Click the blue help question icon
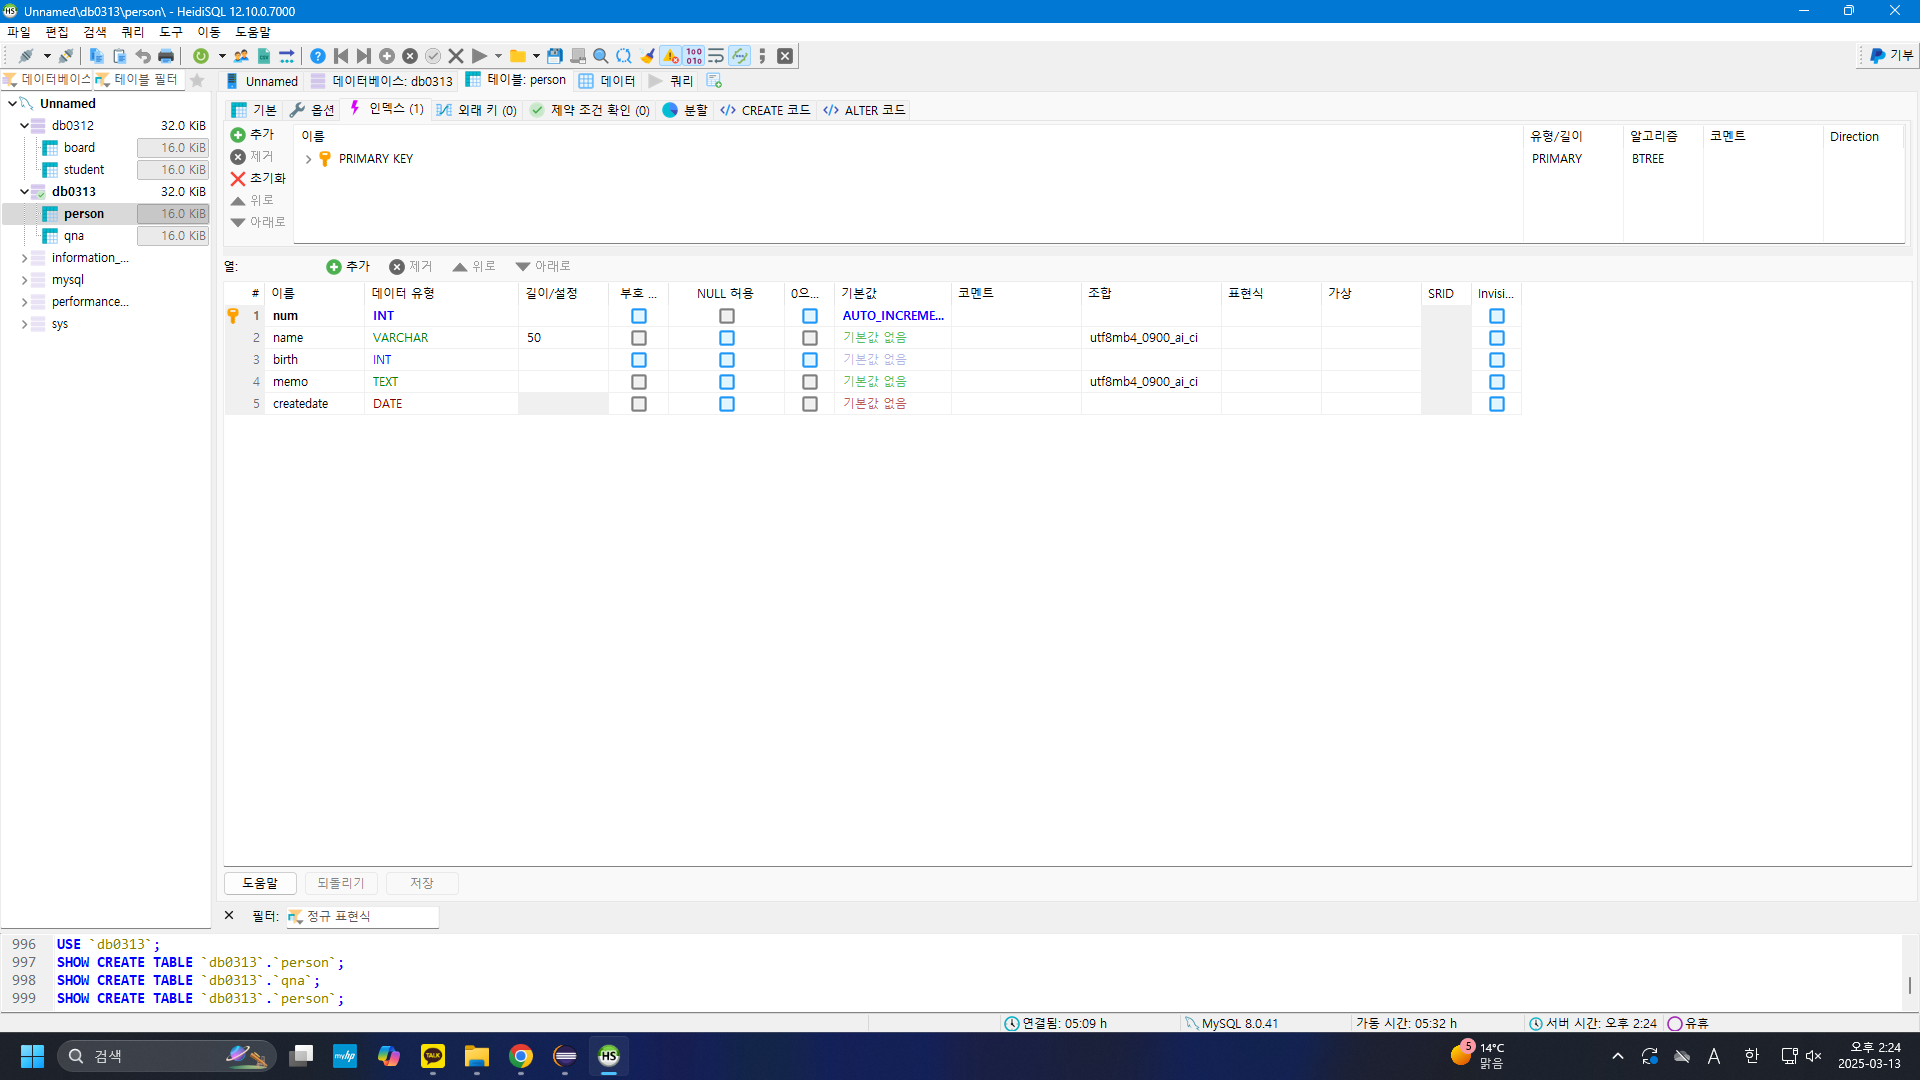The width and height of the screenshot is (1920, 1080). tap(317, 56)
